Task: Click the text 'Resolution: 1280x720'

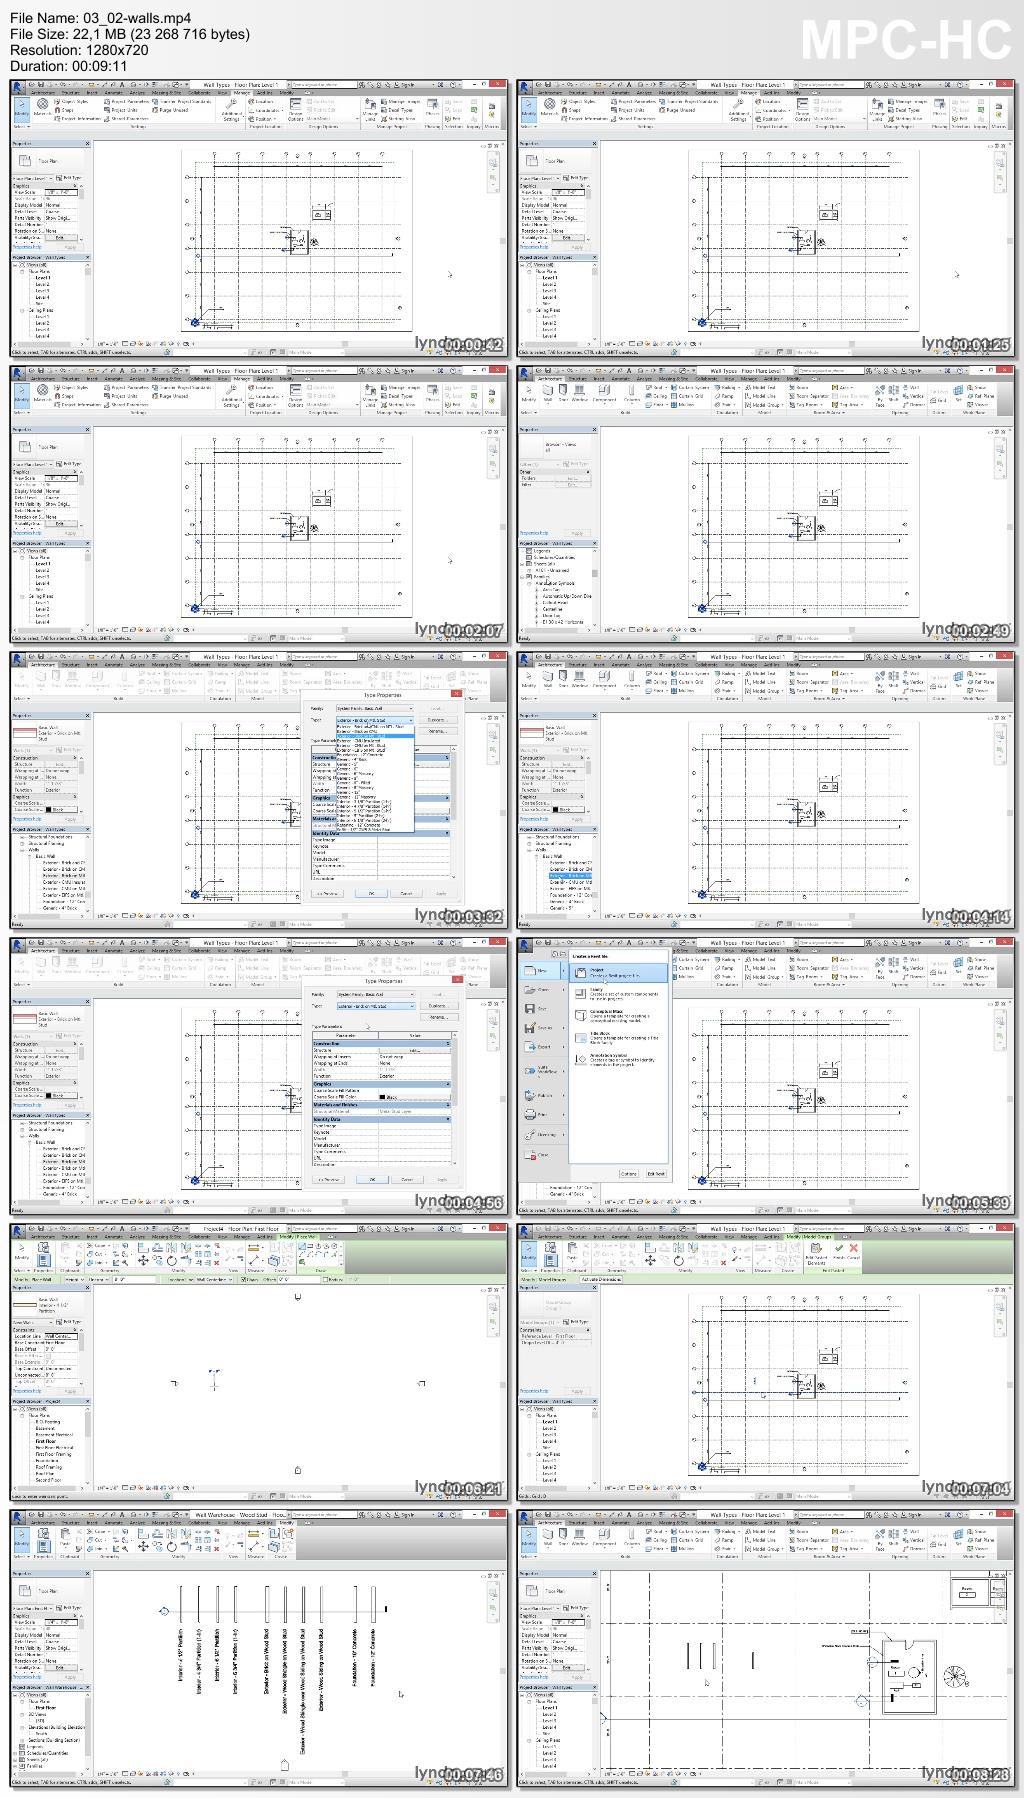Action: pos(79,50)
